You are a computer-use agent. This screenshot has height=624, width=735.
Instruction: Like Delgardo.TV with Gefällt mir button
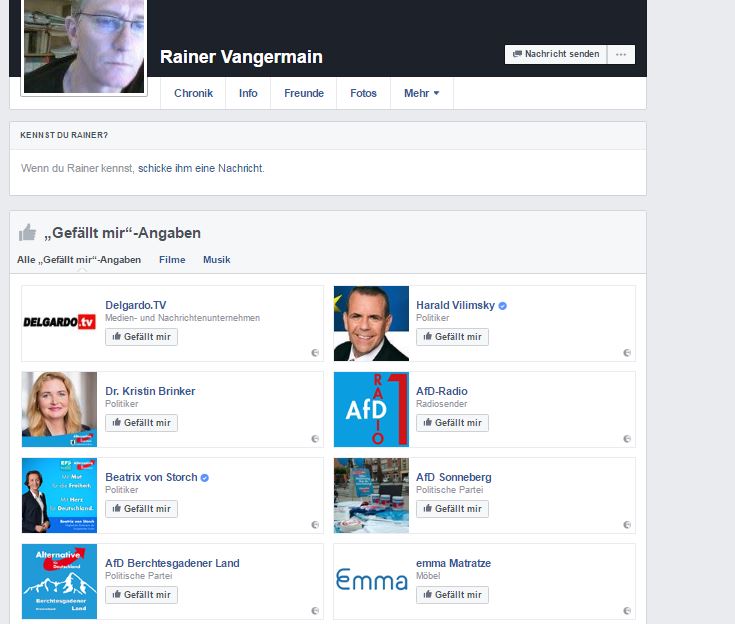click(141, 337)
